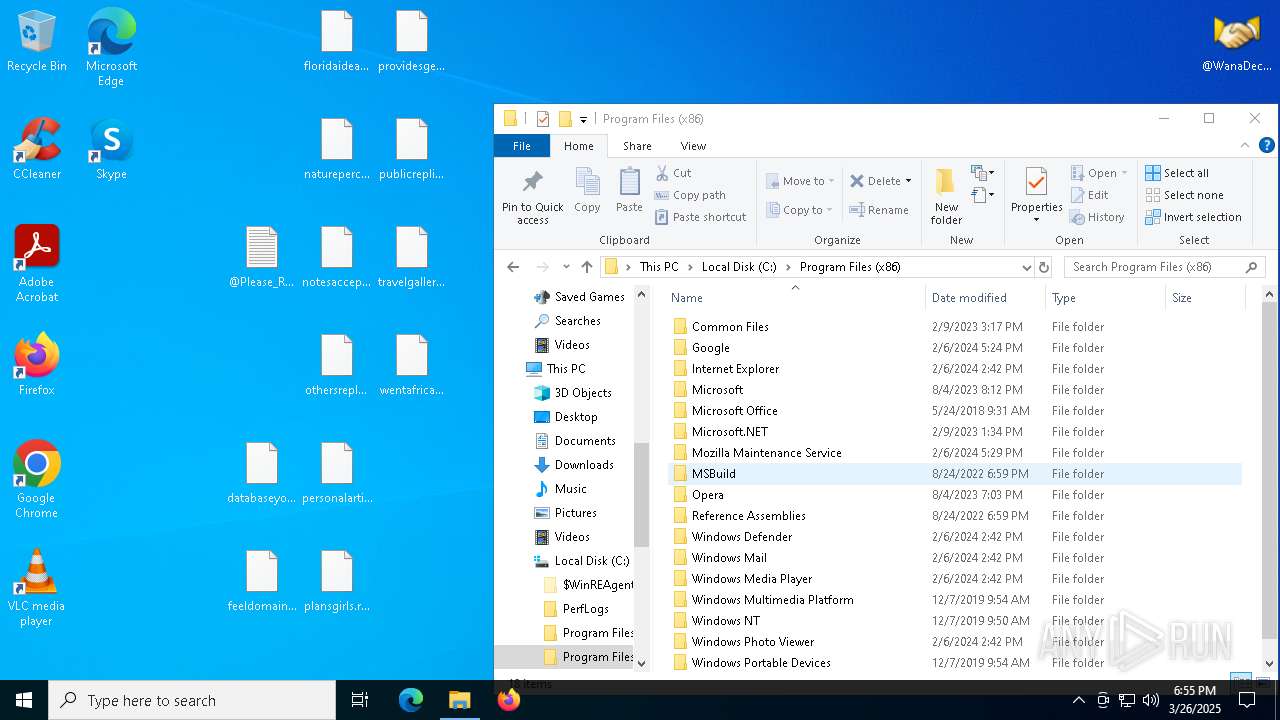Image resolution: width=1280 pixels, height=720 pixels.
Task: Select the Opera folder
Action: tap(955, 495)
